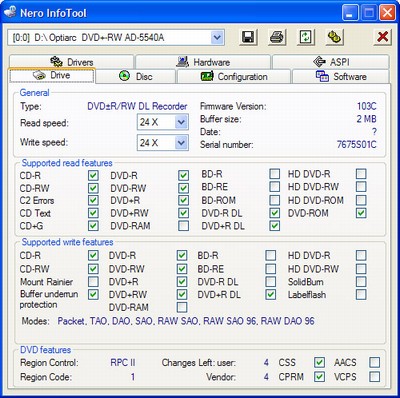This screenshot has width=400, height=398.
Task: Toggle Buffer underrun protection checkbox
Action: pyautogui.click(x=93, y=294)
